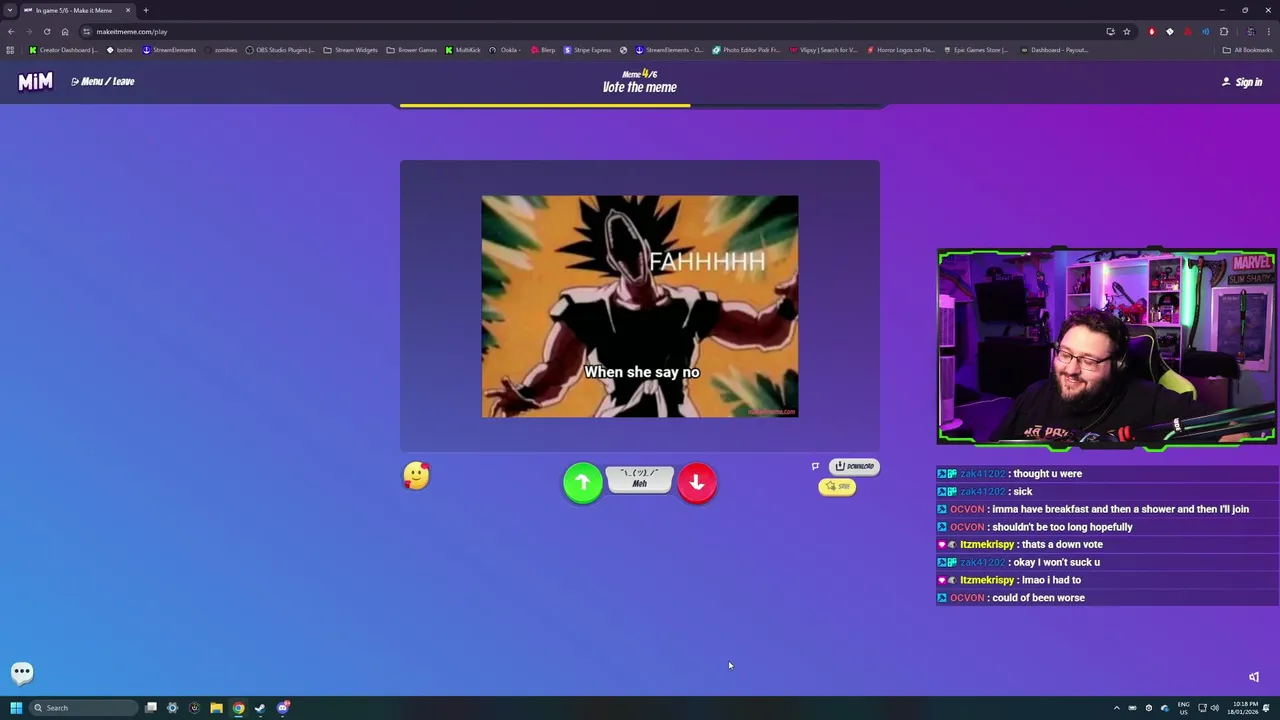The width and height of the screenshot is (1280, 720).
Task: Open Settings gear in the taskbar
Action: 172,708
